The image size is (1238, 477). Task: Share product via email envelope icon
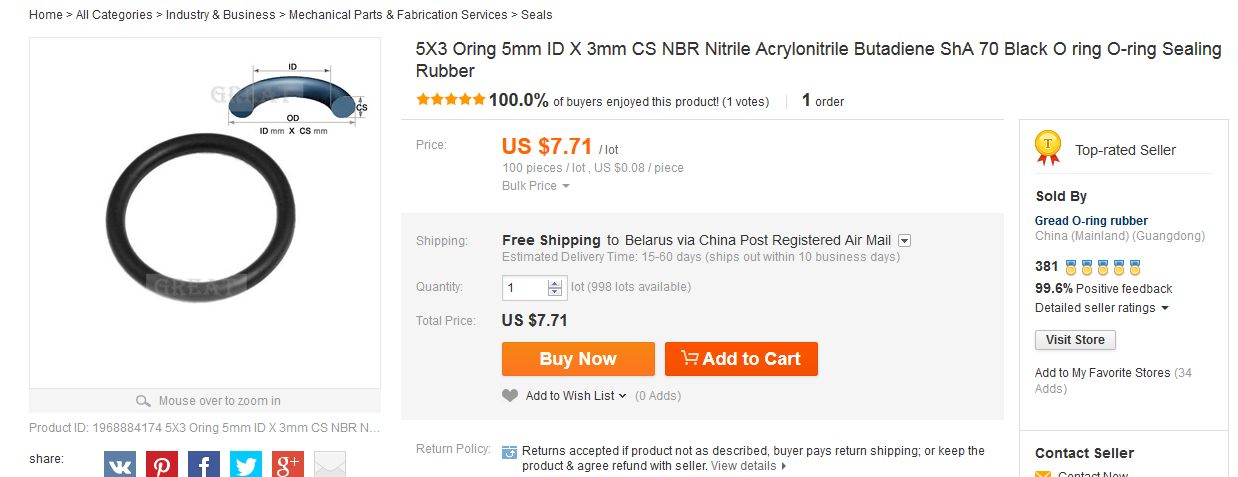pos(330,465)
